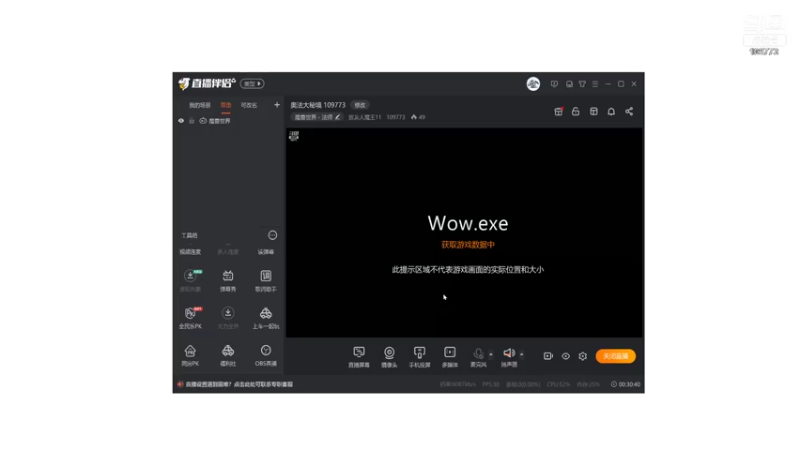Image resolution: width=800 pixels, height=450 pixels.
Task: Start recording with the camcorder icon
Action: [x=548, y=356]
